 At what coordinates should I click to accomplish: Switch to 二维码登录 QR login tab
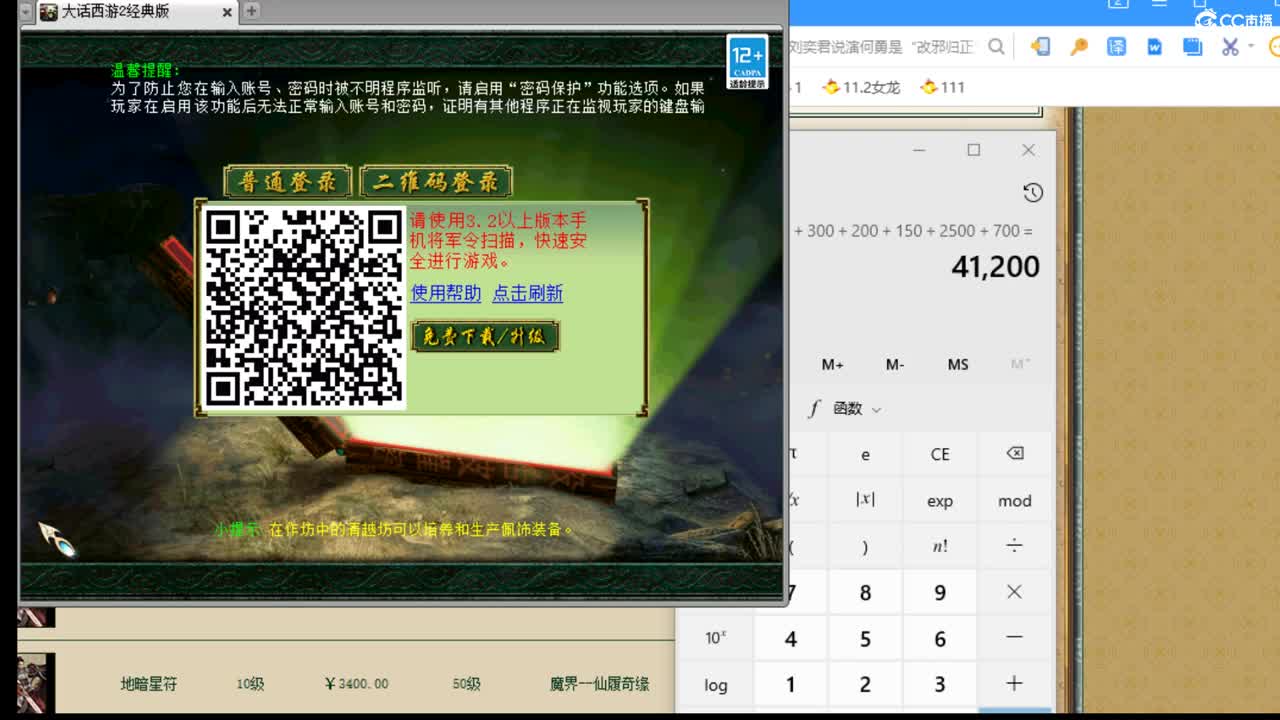point(436,182)
